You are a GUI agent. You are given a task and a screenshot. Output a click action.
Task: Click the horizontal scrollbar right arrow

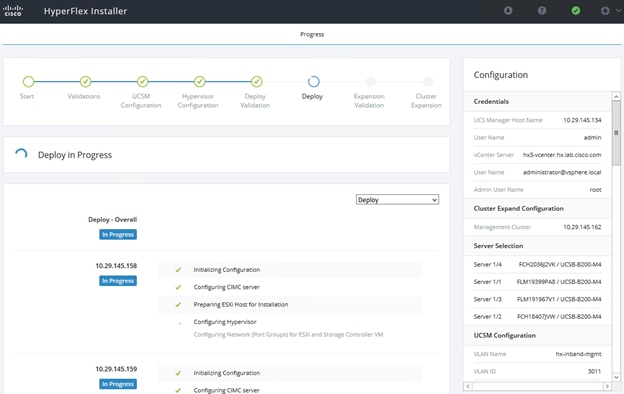[x=607, y=386]
